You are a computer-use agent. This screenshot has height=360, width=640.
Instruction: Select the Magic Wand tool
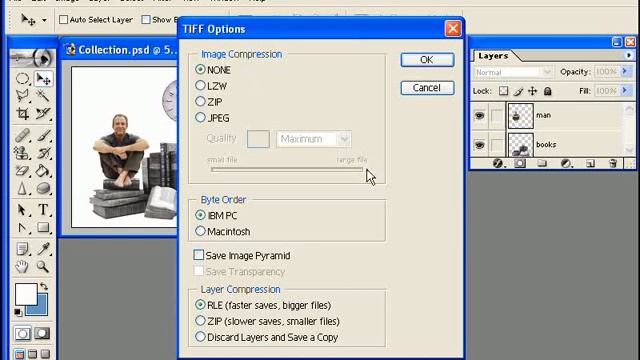click(43, 96)
